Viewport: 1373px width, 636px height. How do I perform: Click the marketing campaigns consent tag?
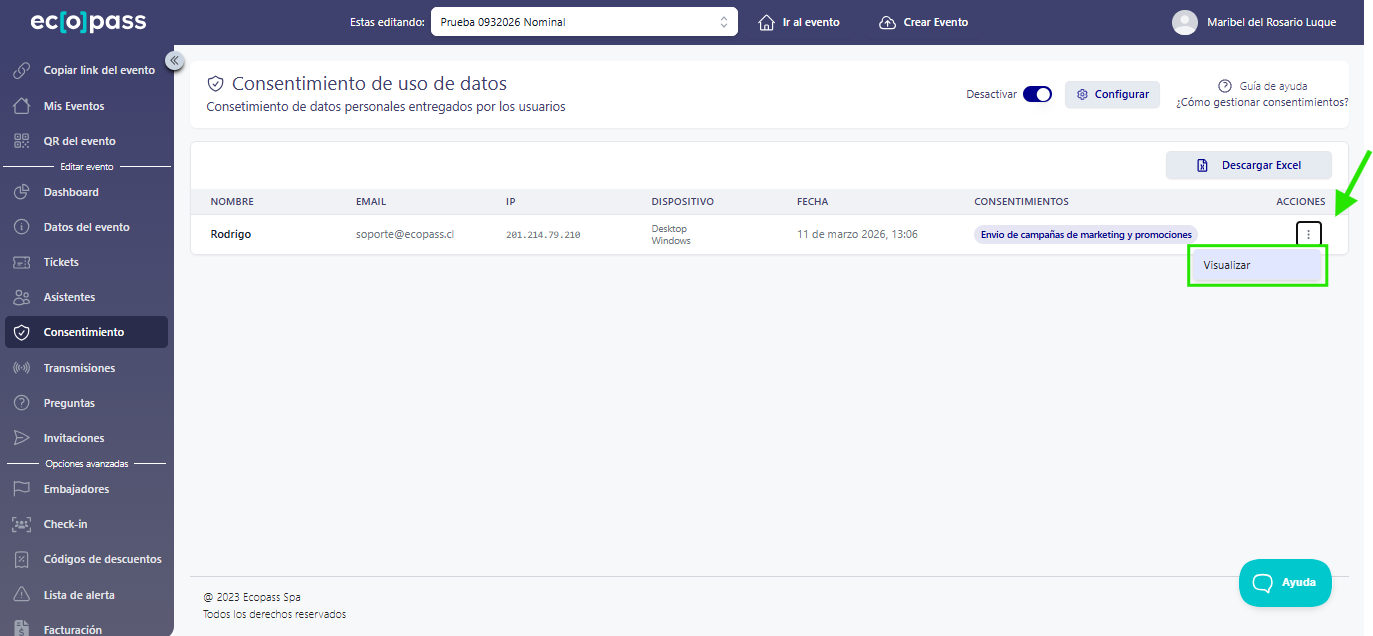[x=1086, y=234]
